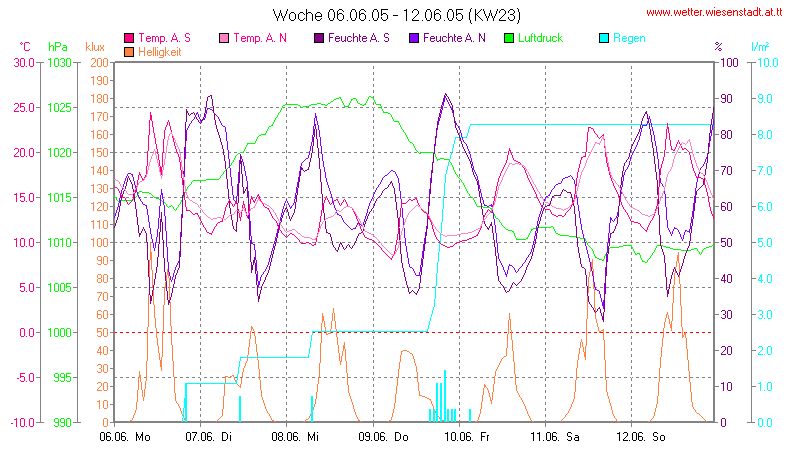Viewport: 790px width, 460px height.
Task: Click the Temp. A. N legend color swatch
Action: pos(224,38)
